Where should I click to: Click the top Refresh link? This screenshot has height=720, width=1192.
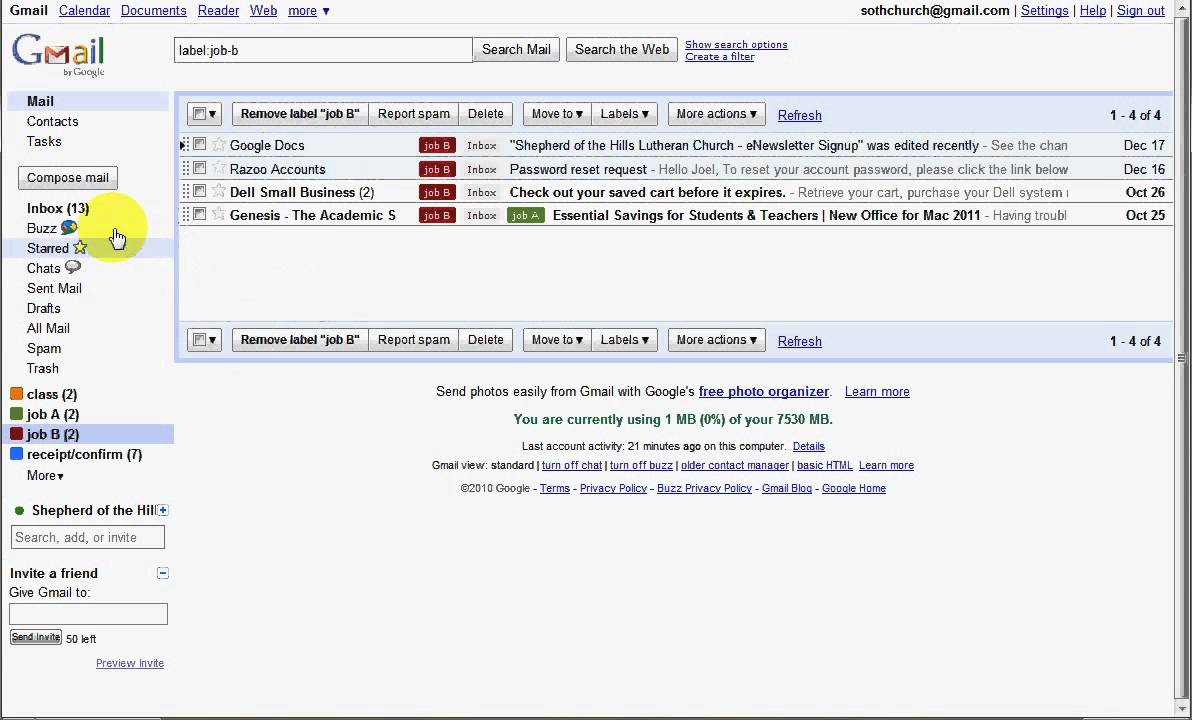800,115
